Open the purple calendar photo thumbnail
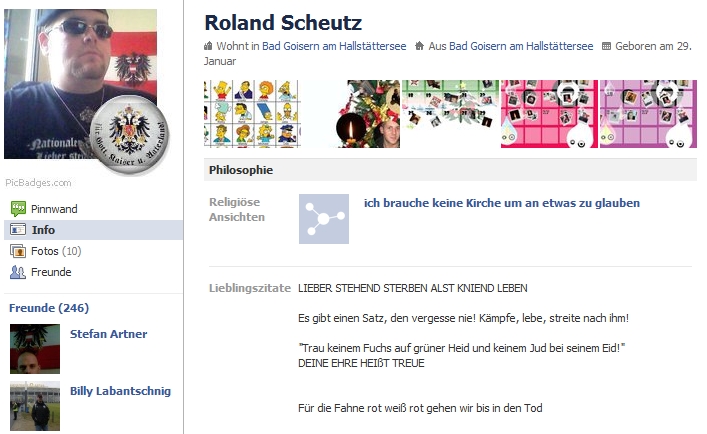 pyautogui.click(x=648, y=114)
